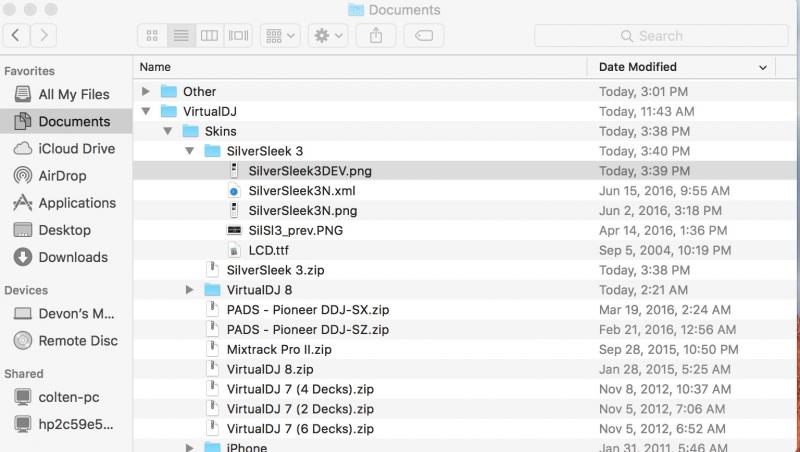Open the item arrangement dropdown
800x452 pixels.
point(280,36)
